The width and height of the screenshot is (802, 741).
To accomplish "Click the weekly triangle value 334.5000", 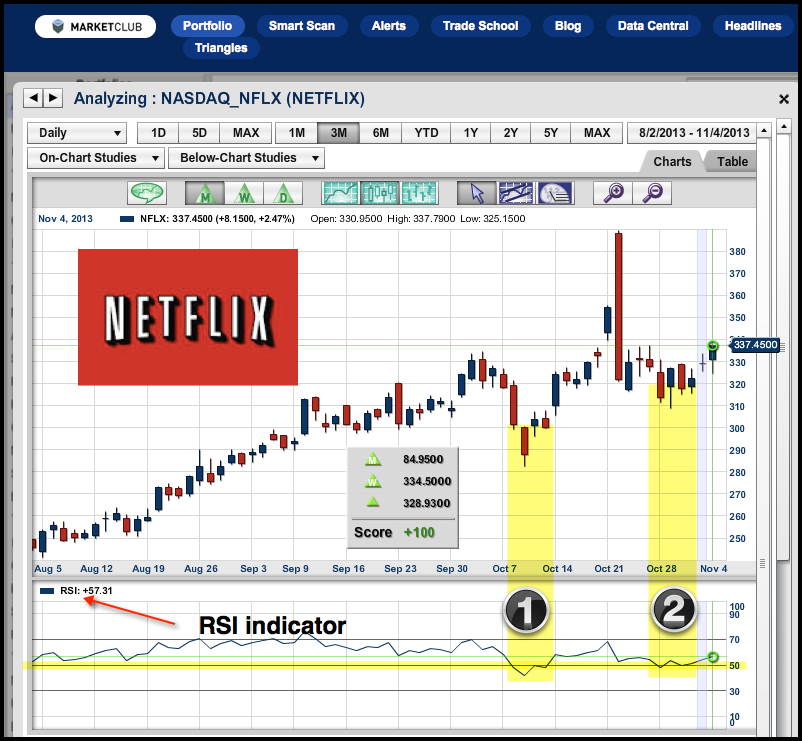I will tap(427, 481).
